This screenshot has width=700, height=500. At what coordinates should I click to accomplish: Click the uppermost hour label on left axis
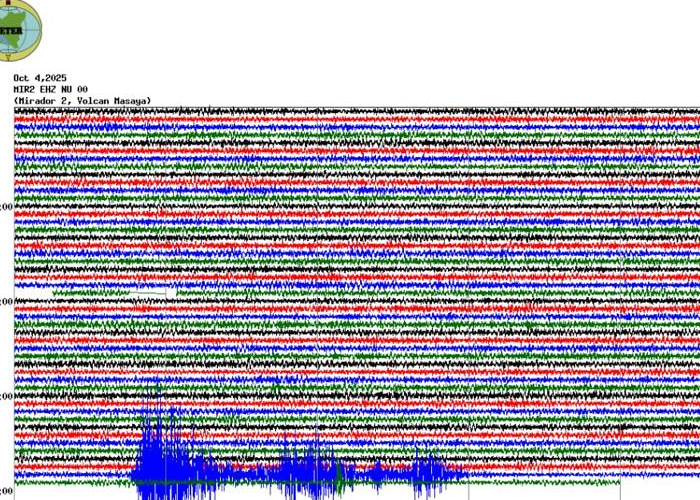pyautogui.click(x=6, y=207)
